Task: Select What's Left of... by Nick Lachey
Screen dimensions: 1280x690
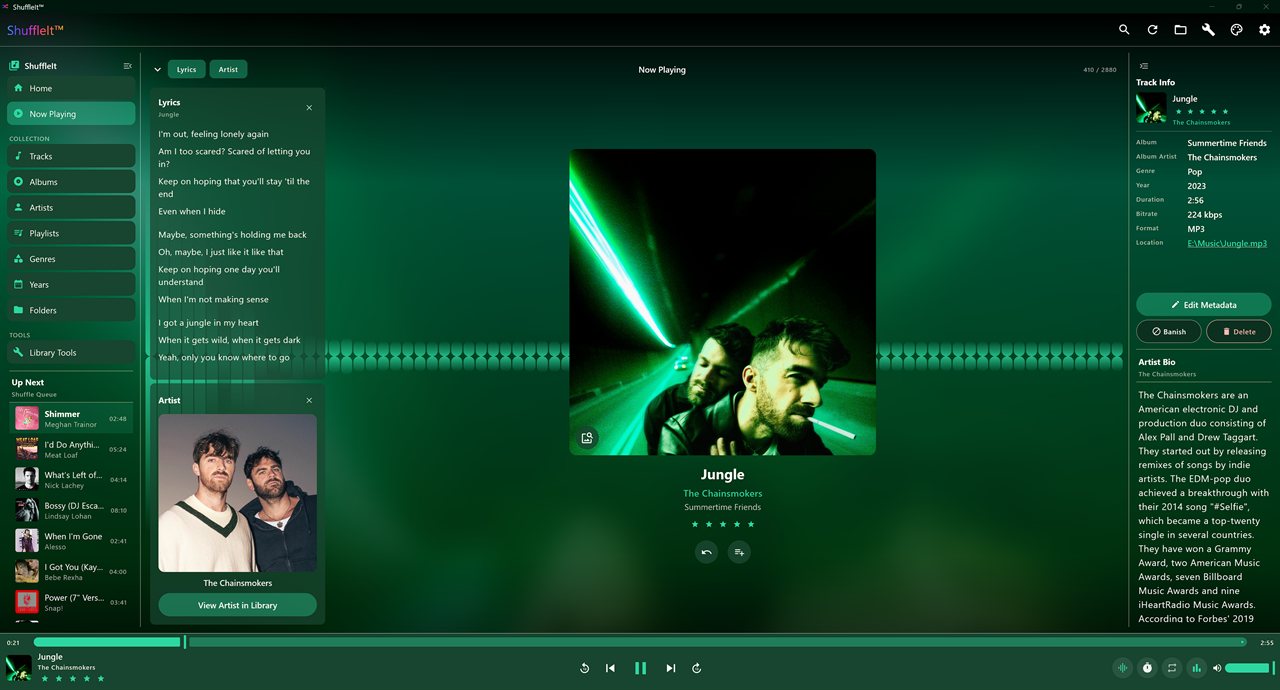Action: pyautogui.click(x=71, y=480)
